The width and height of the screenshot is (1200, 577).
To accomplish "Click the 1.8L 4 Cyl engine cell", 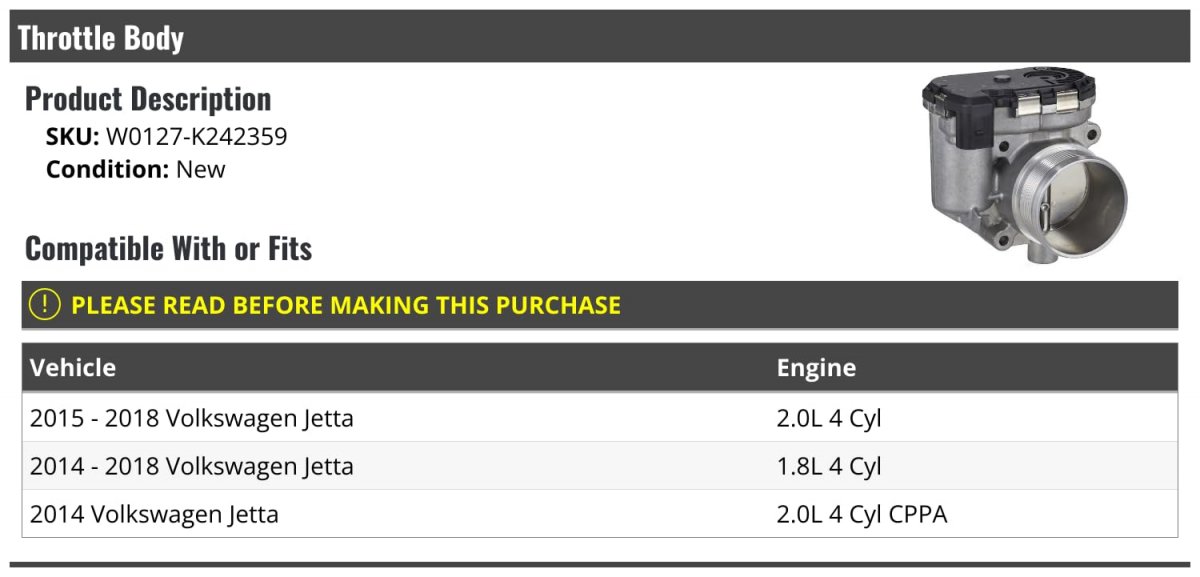I will tap(829, 467).
